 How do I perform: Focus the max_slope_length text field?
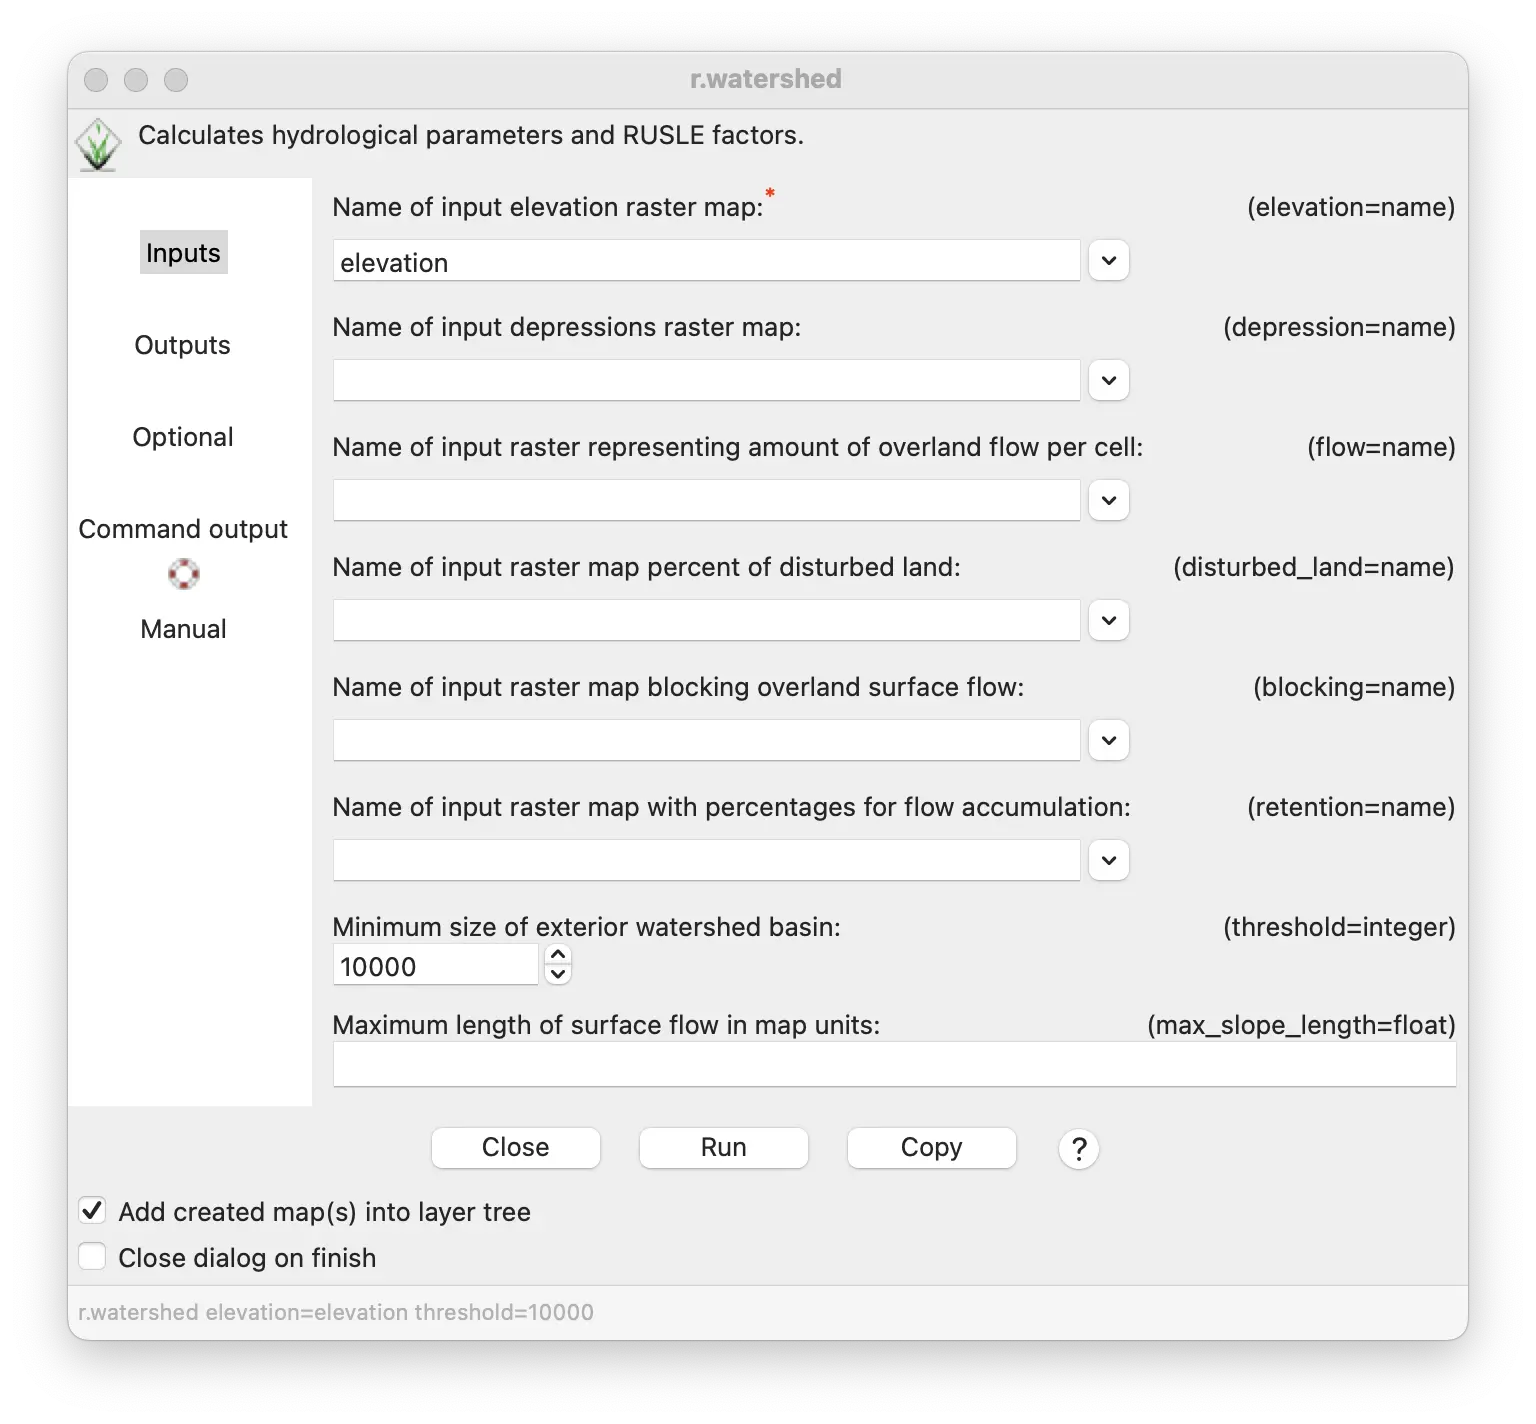pyautogui.click(x=894, y=1065)
